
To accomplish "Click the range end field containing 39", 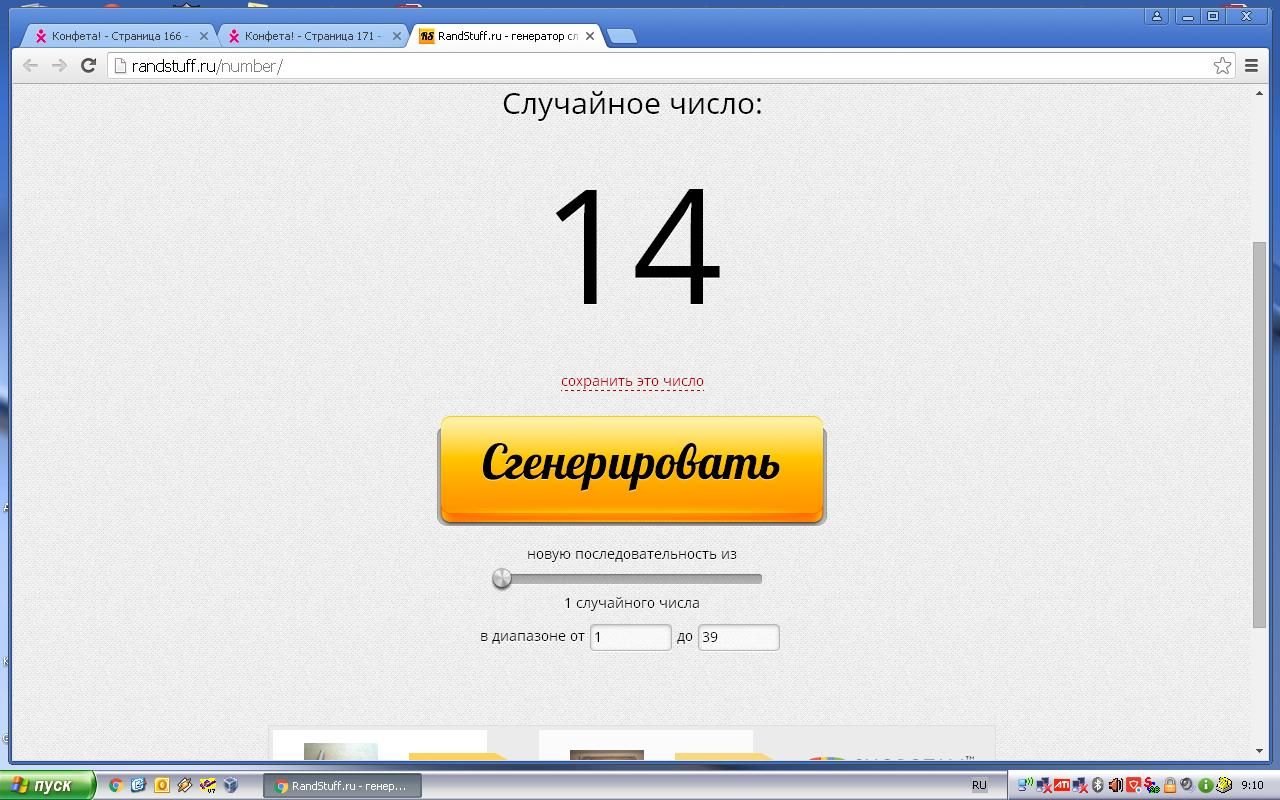I will (738, 637).
